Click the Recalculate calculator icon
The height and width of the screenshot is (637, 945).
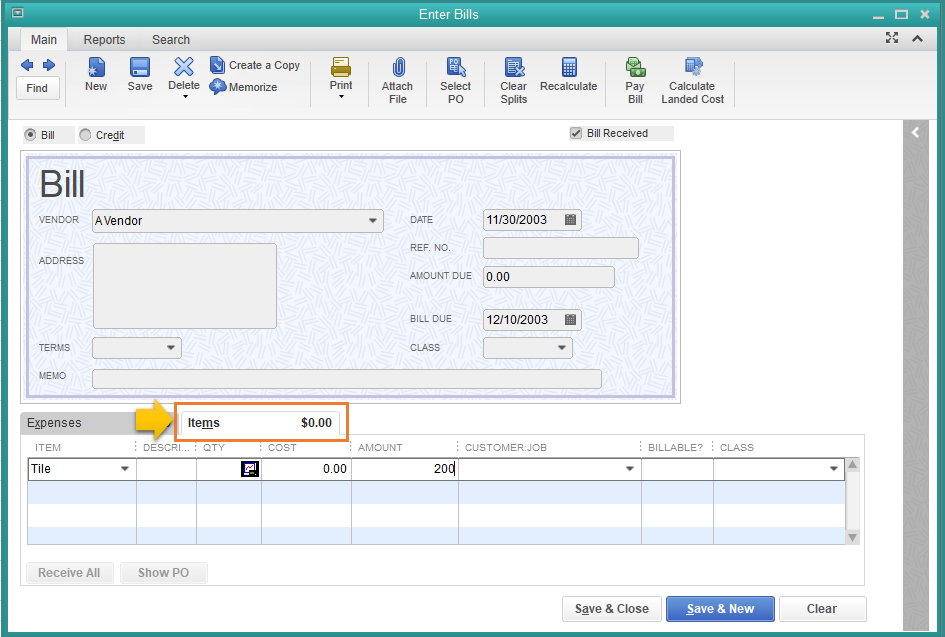pyautogui.click(x=569, y=67)
